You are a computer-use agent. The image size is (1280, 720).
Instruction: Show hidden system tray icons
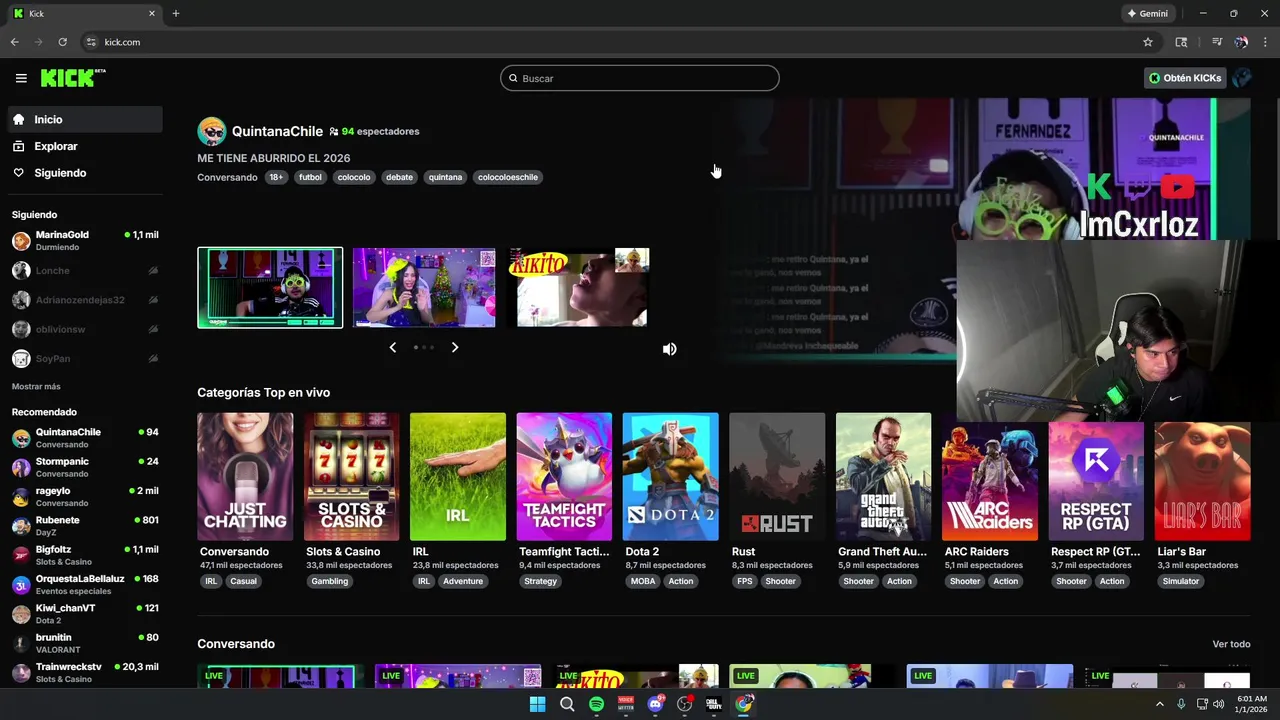[x=1160, y=704]
